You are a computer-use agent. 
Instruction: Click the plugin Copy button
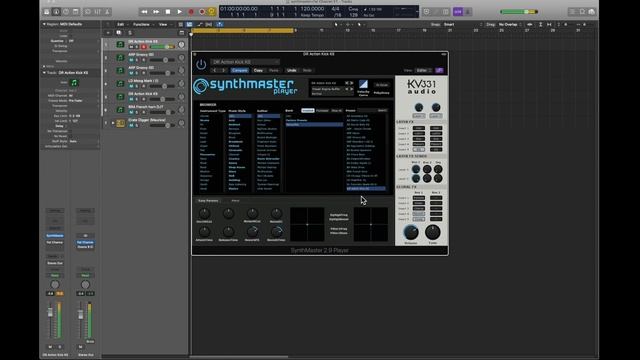pyautogui.click(x=258, y=70)
